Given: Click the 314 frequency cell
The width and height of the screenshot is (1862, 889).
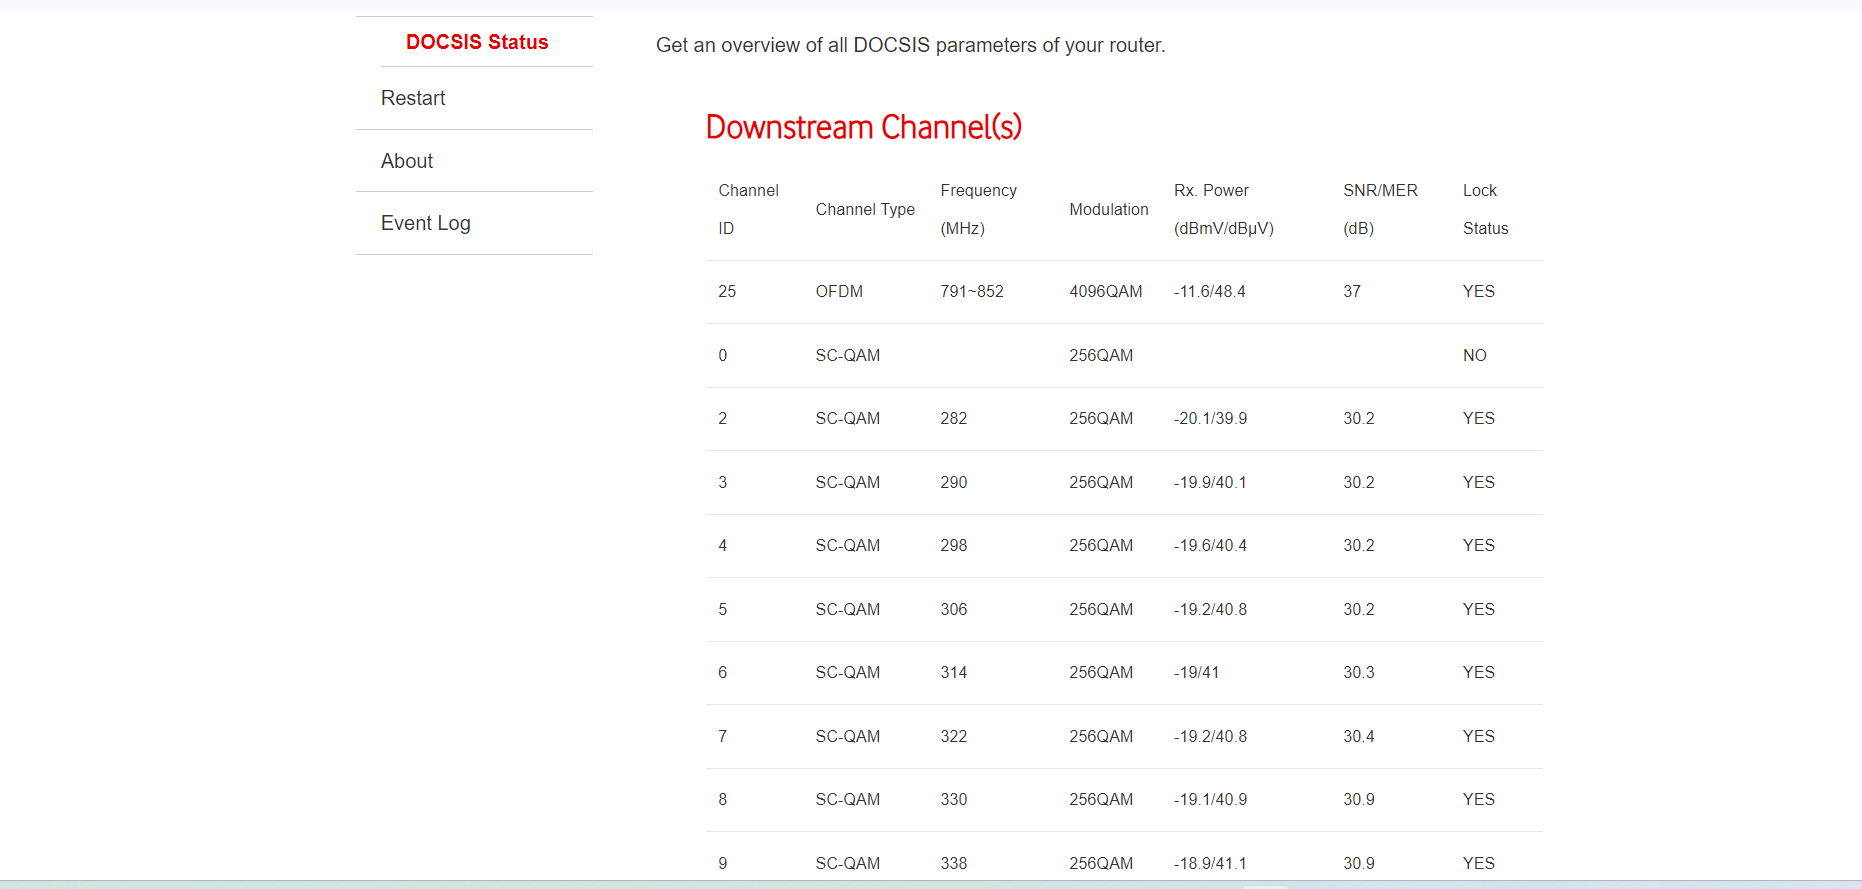Looking at the screenshot, I should coord(953,673).
